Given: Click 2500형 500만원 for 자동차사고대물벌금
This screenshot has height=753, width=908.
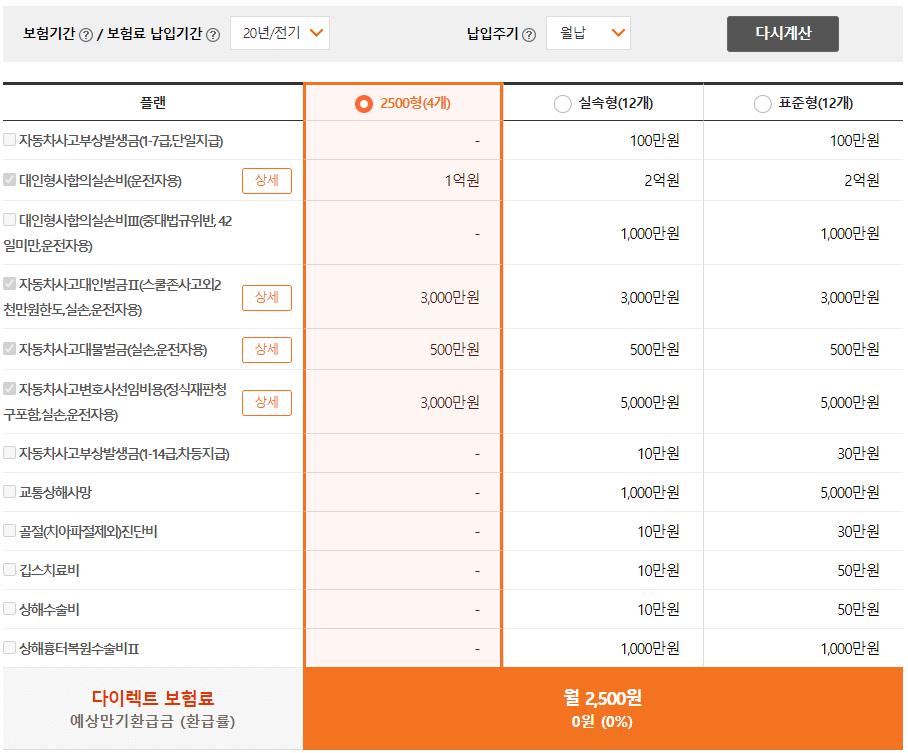Looking at the screenshot, I should [455, 350].
